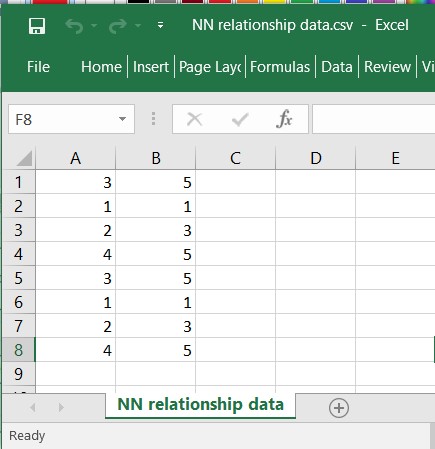
Task: Click empty cell C4
Action: 236,254
